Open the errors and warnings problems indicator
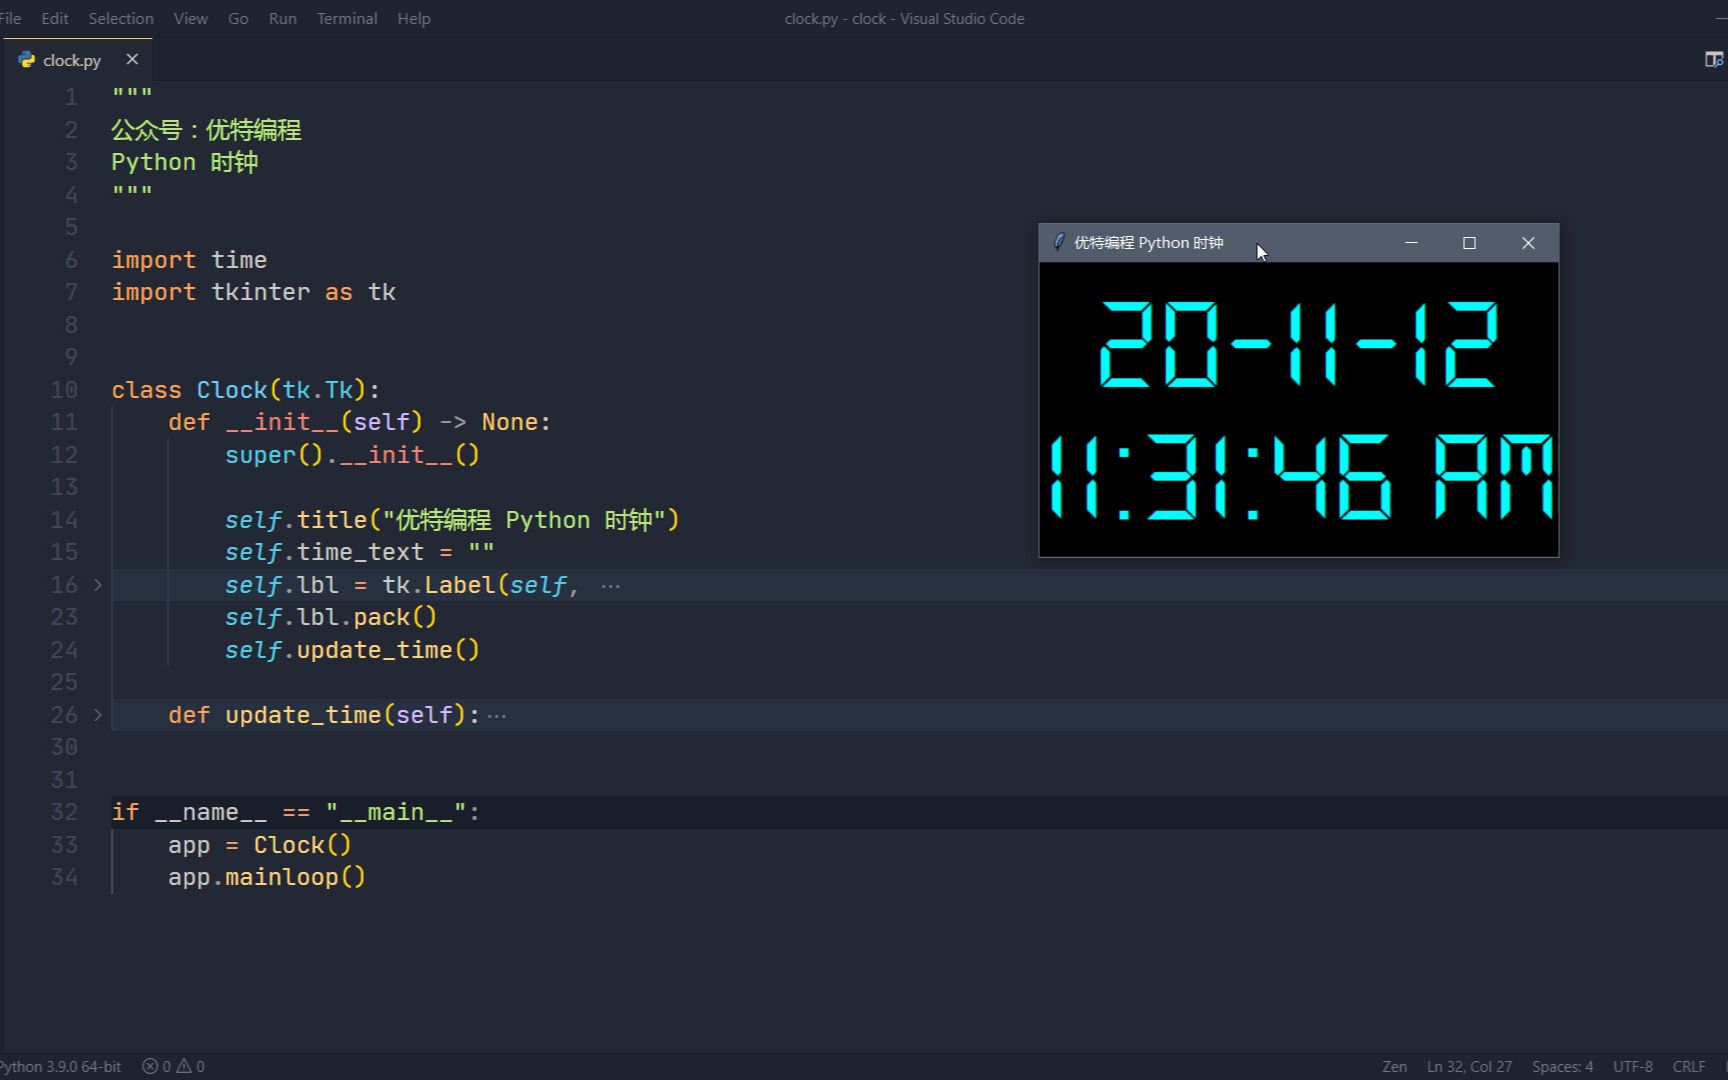 173,1066
